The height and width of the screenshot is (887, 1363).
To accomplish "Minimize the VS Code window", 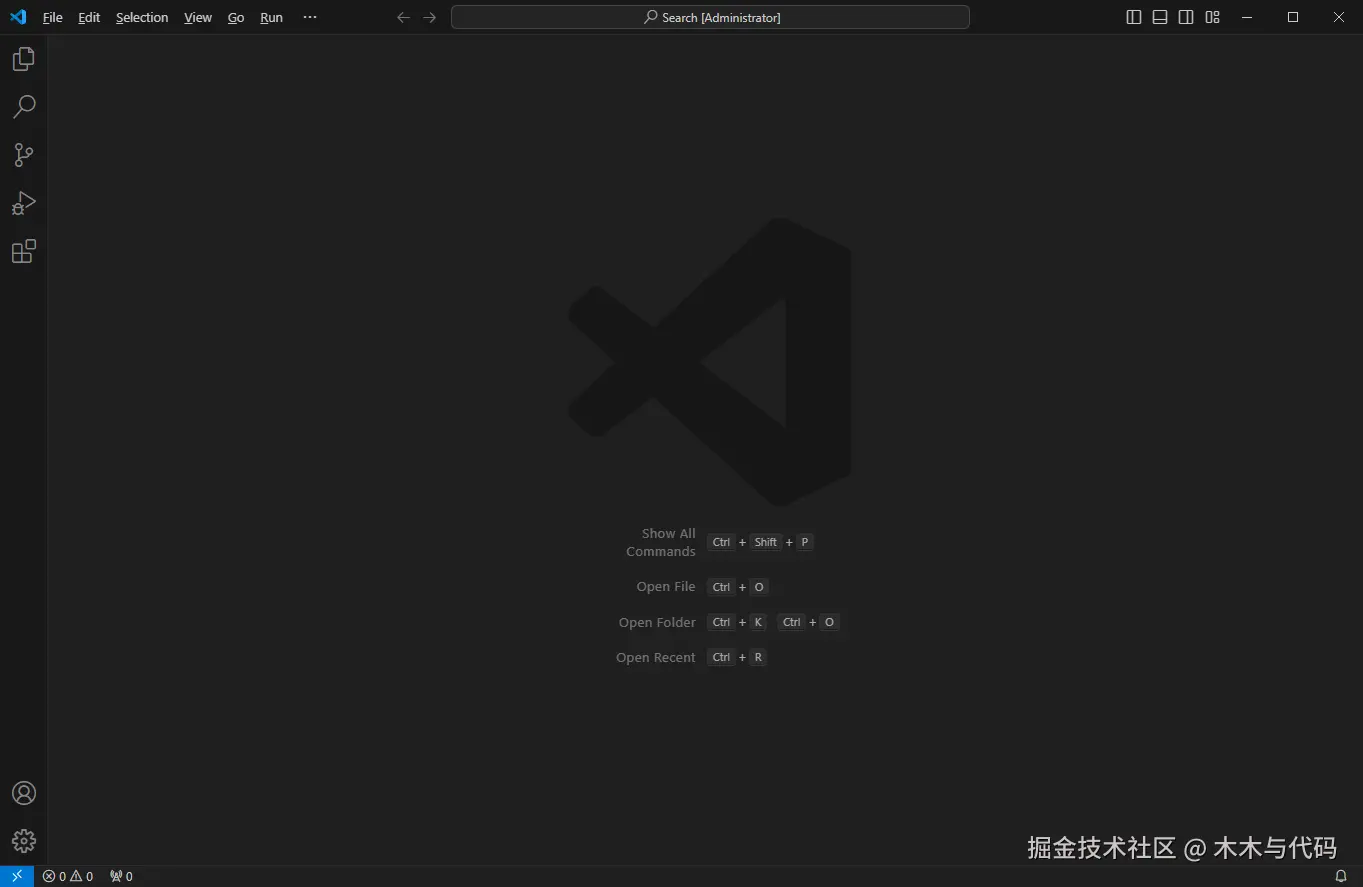I will [x=1247, y=17].
